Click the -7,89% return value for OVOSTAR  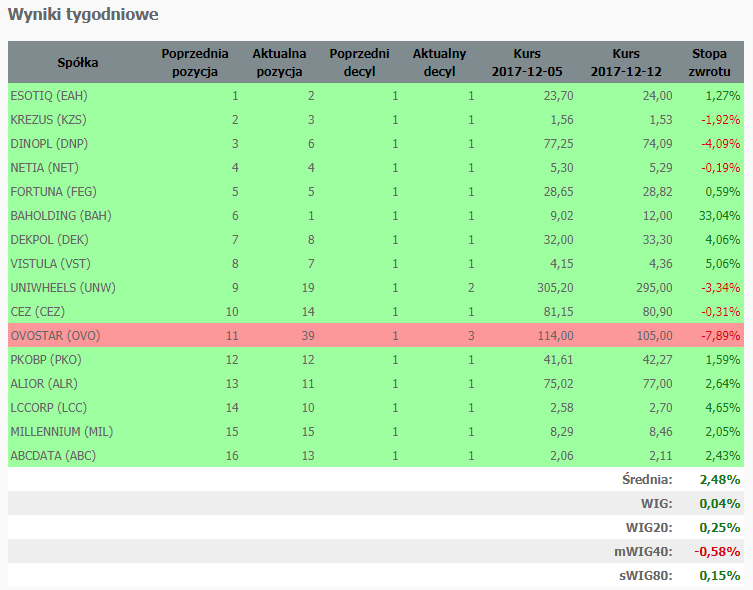point(719,336)
